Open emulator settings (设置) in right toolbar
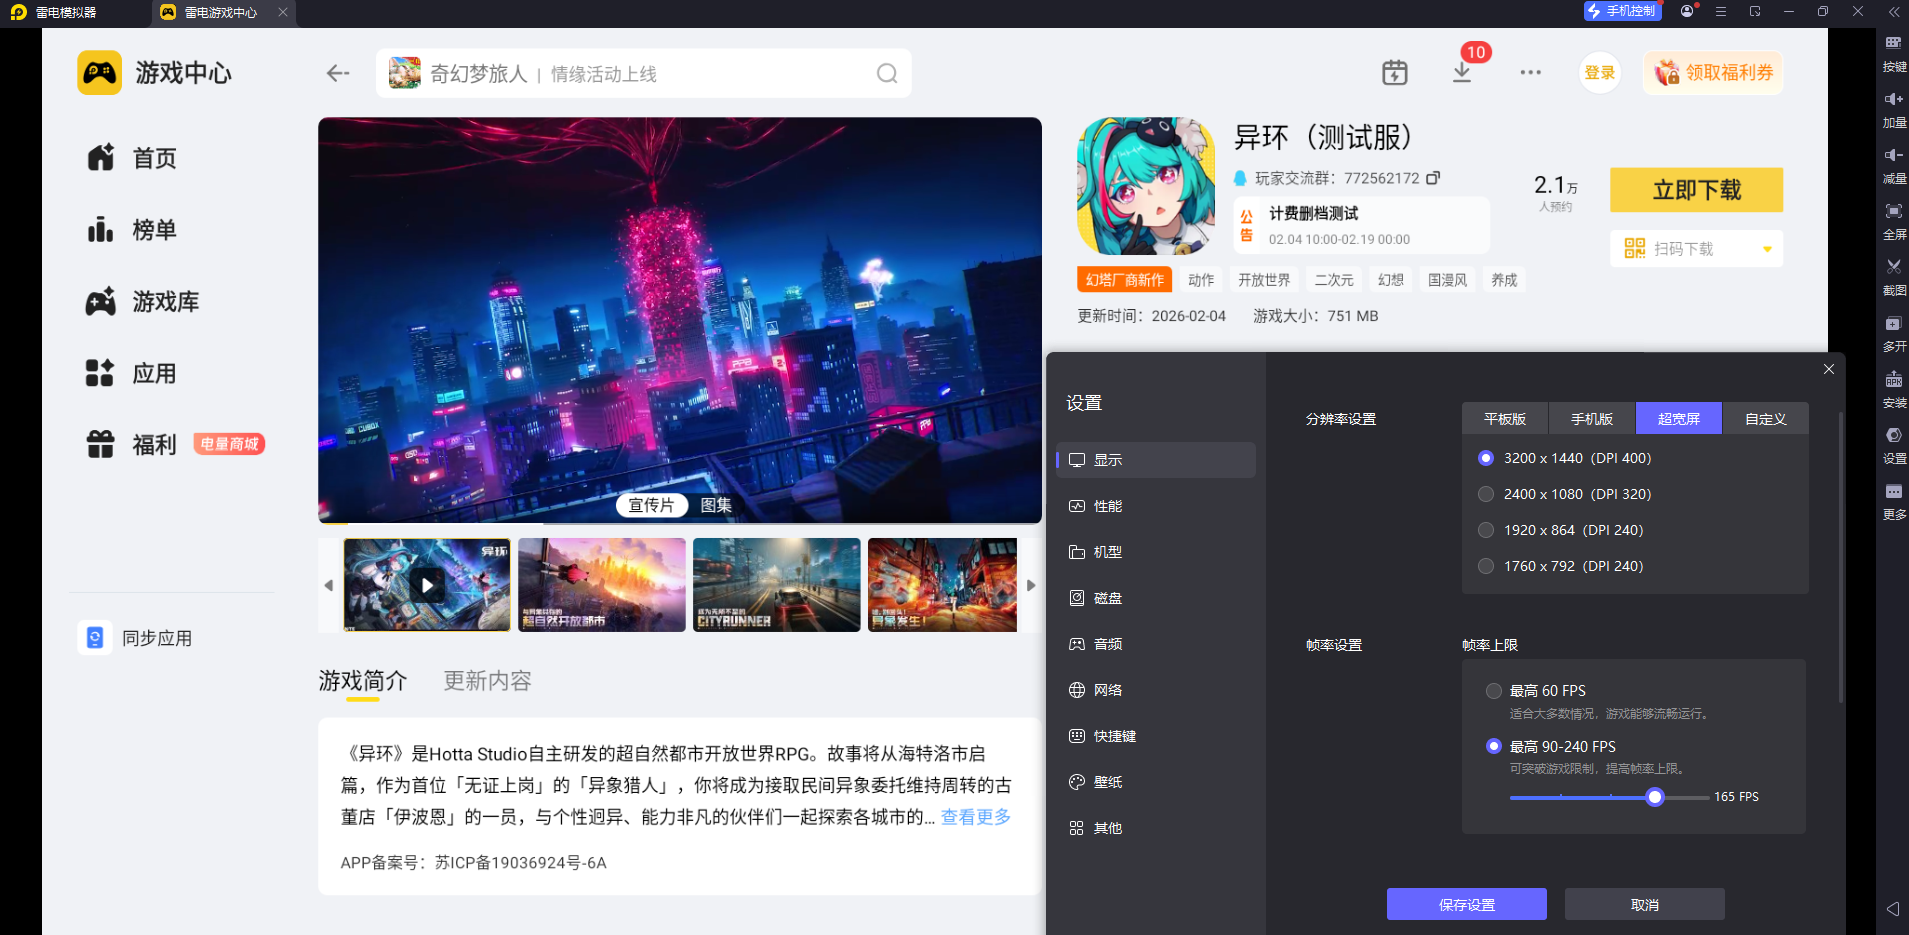1909x935 pixels. click(x=1894, y=435)
